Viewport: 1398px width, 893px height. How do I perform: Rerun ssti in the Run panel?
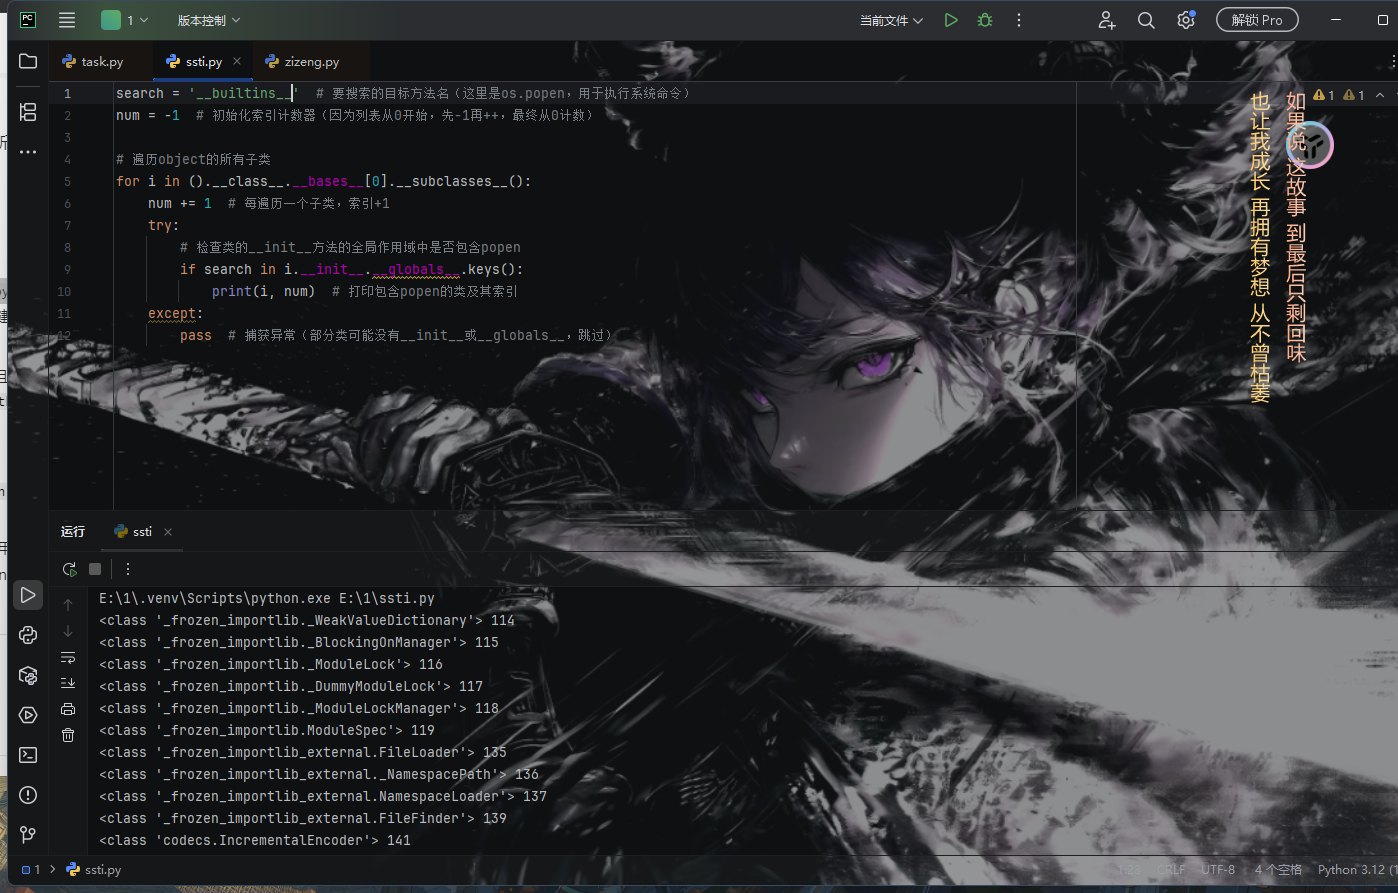(x=69, y=569)
